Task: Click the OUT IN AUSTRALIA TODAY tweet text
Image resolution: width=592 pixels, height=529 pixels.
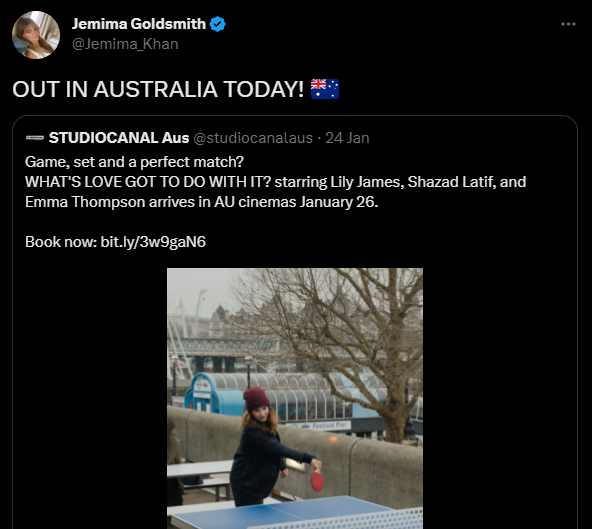Action: click(158, 89)
